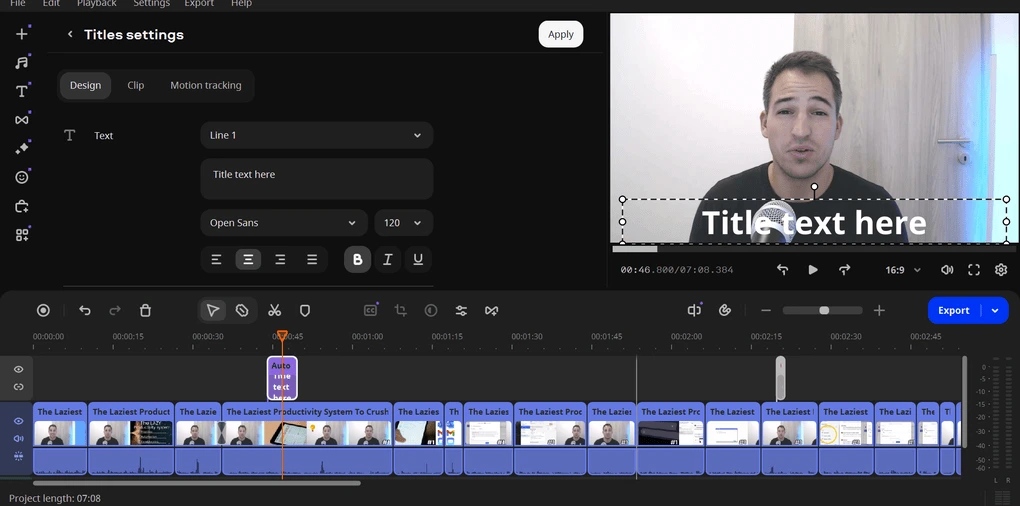Image resolution: width=1020 pixels, height=506 pixels.
Task: Step forward one frame in preview
Action: (x=844, y=270)
